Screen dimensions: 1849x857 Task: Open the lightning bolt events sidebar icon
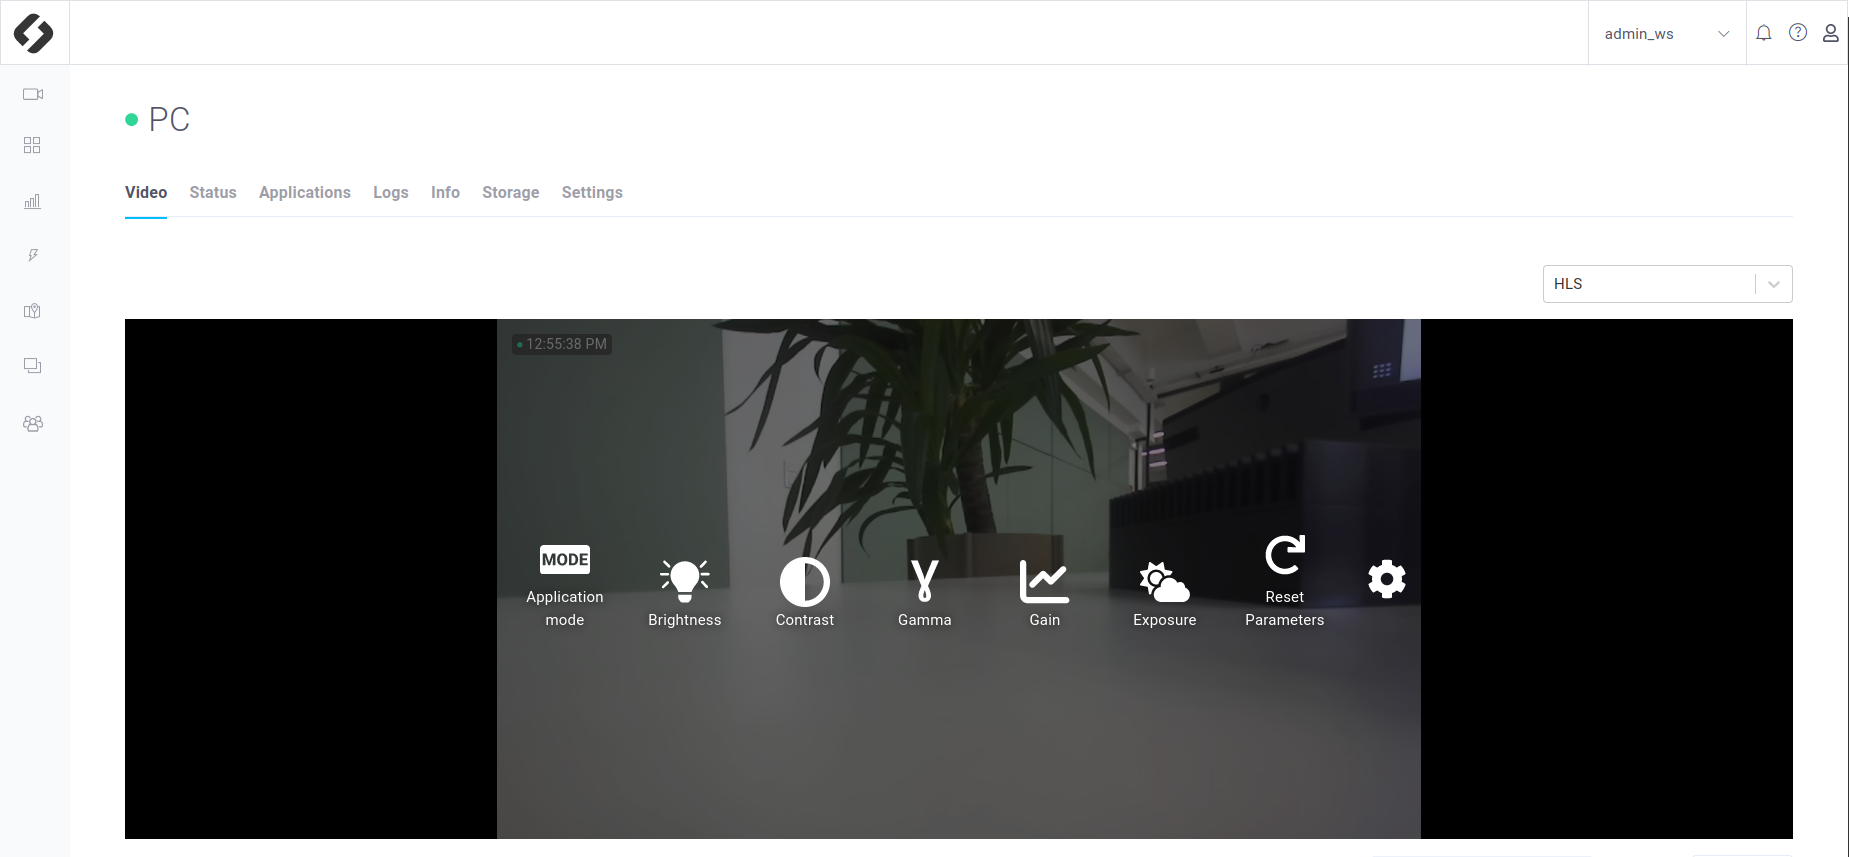coord(33,255)
